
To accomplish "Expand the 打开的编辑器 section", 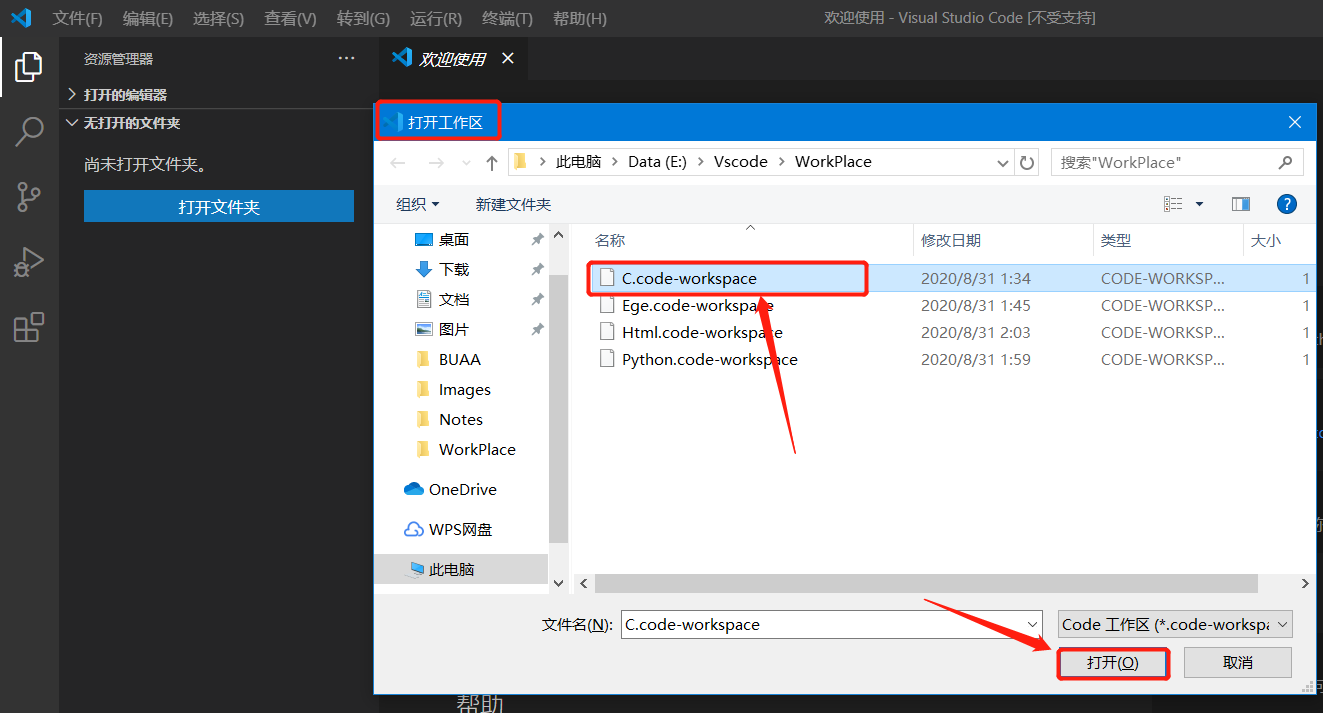I will click(124, 95).
